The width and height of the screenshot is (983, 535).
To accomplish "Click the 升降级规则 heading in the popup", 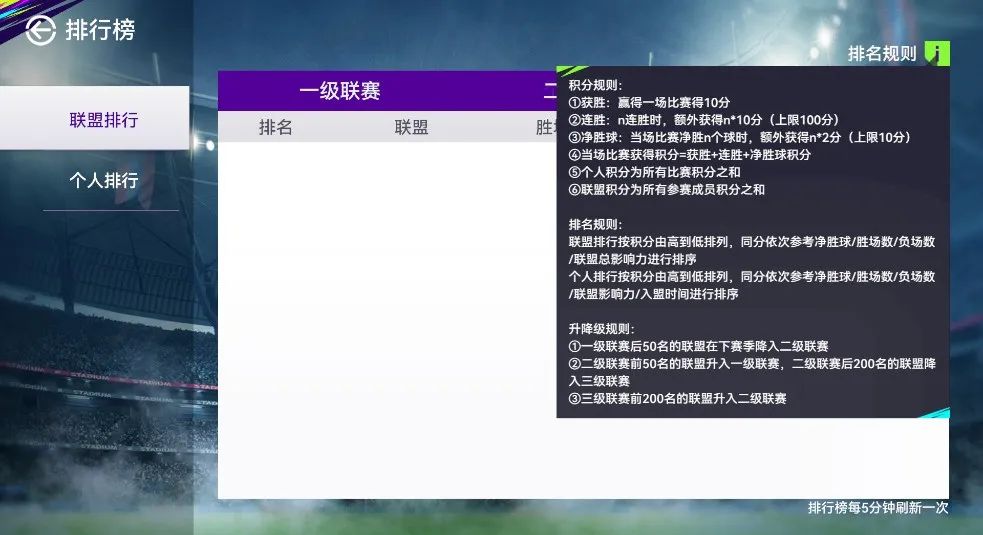I will tap(601, 329).
